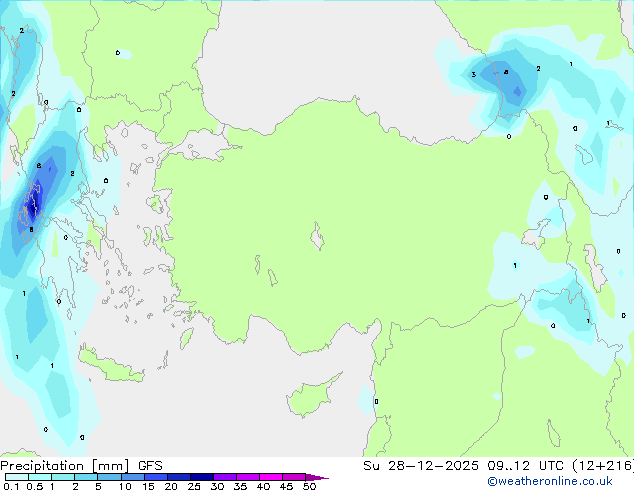Click the legend swatch between 20 and 25
Screen dimensions: 634x490
[178, 477]
